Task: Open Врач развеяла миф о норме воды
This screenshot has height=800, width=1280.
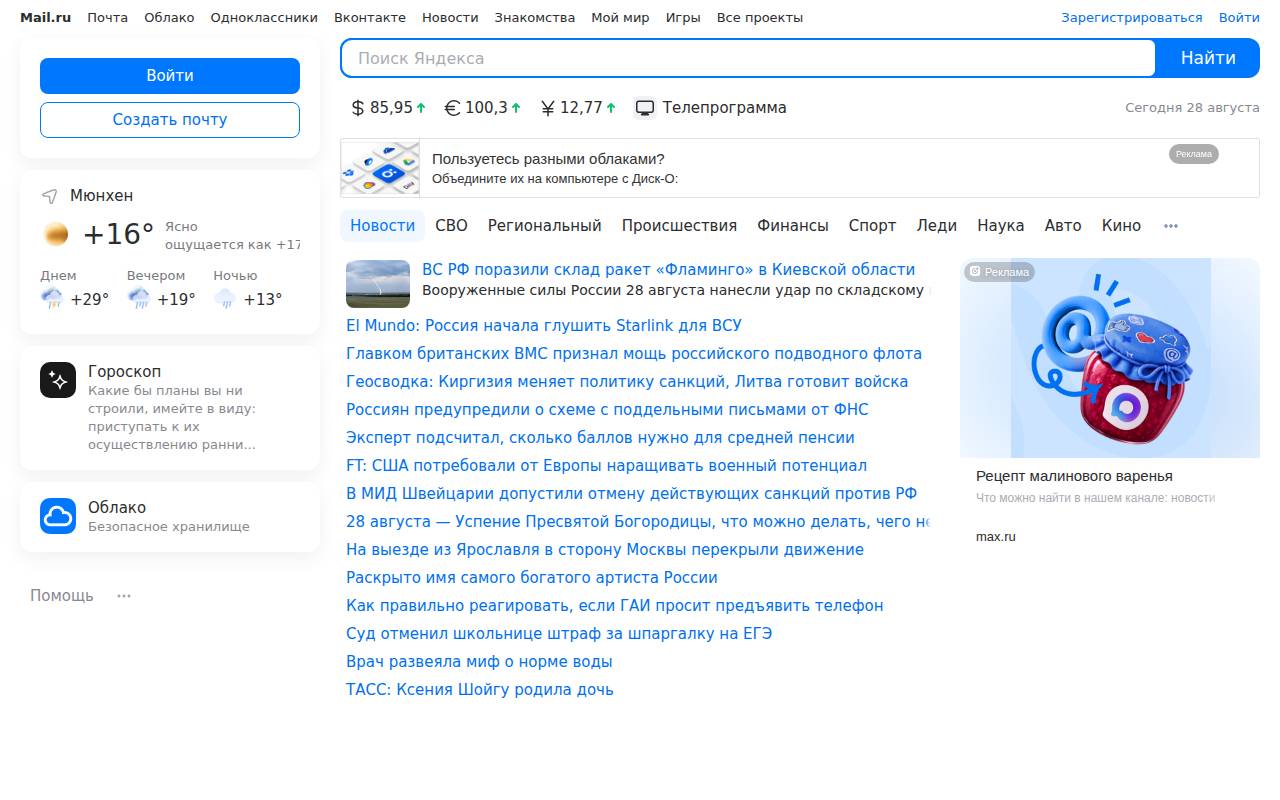Action: tap(479, 662)
